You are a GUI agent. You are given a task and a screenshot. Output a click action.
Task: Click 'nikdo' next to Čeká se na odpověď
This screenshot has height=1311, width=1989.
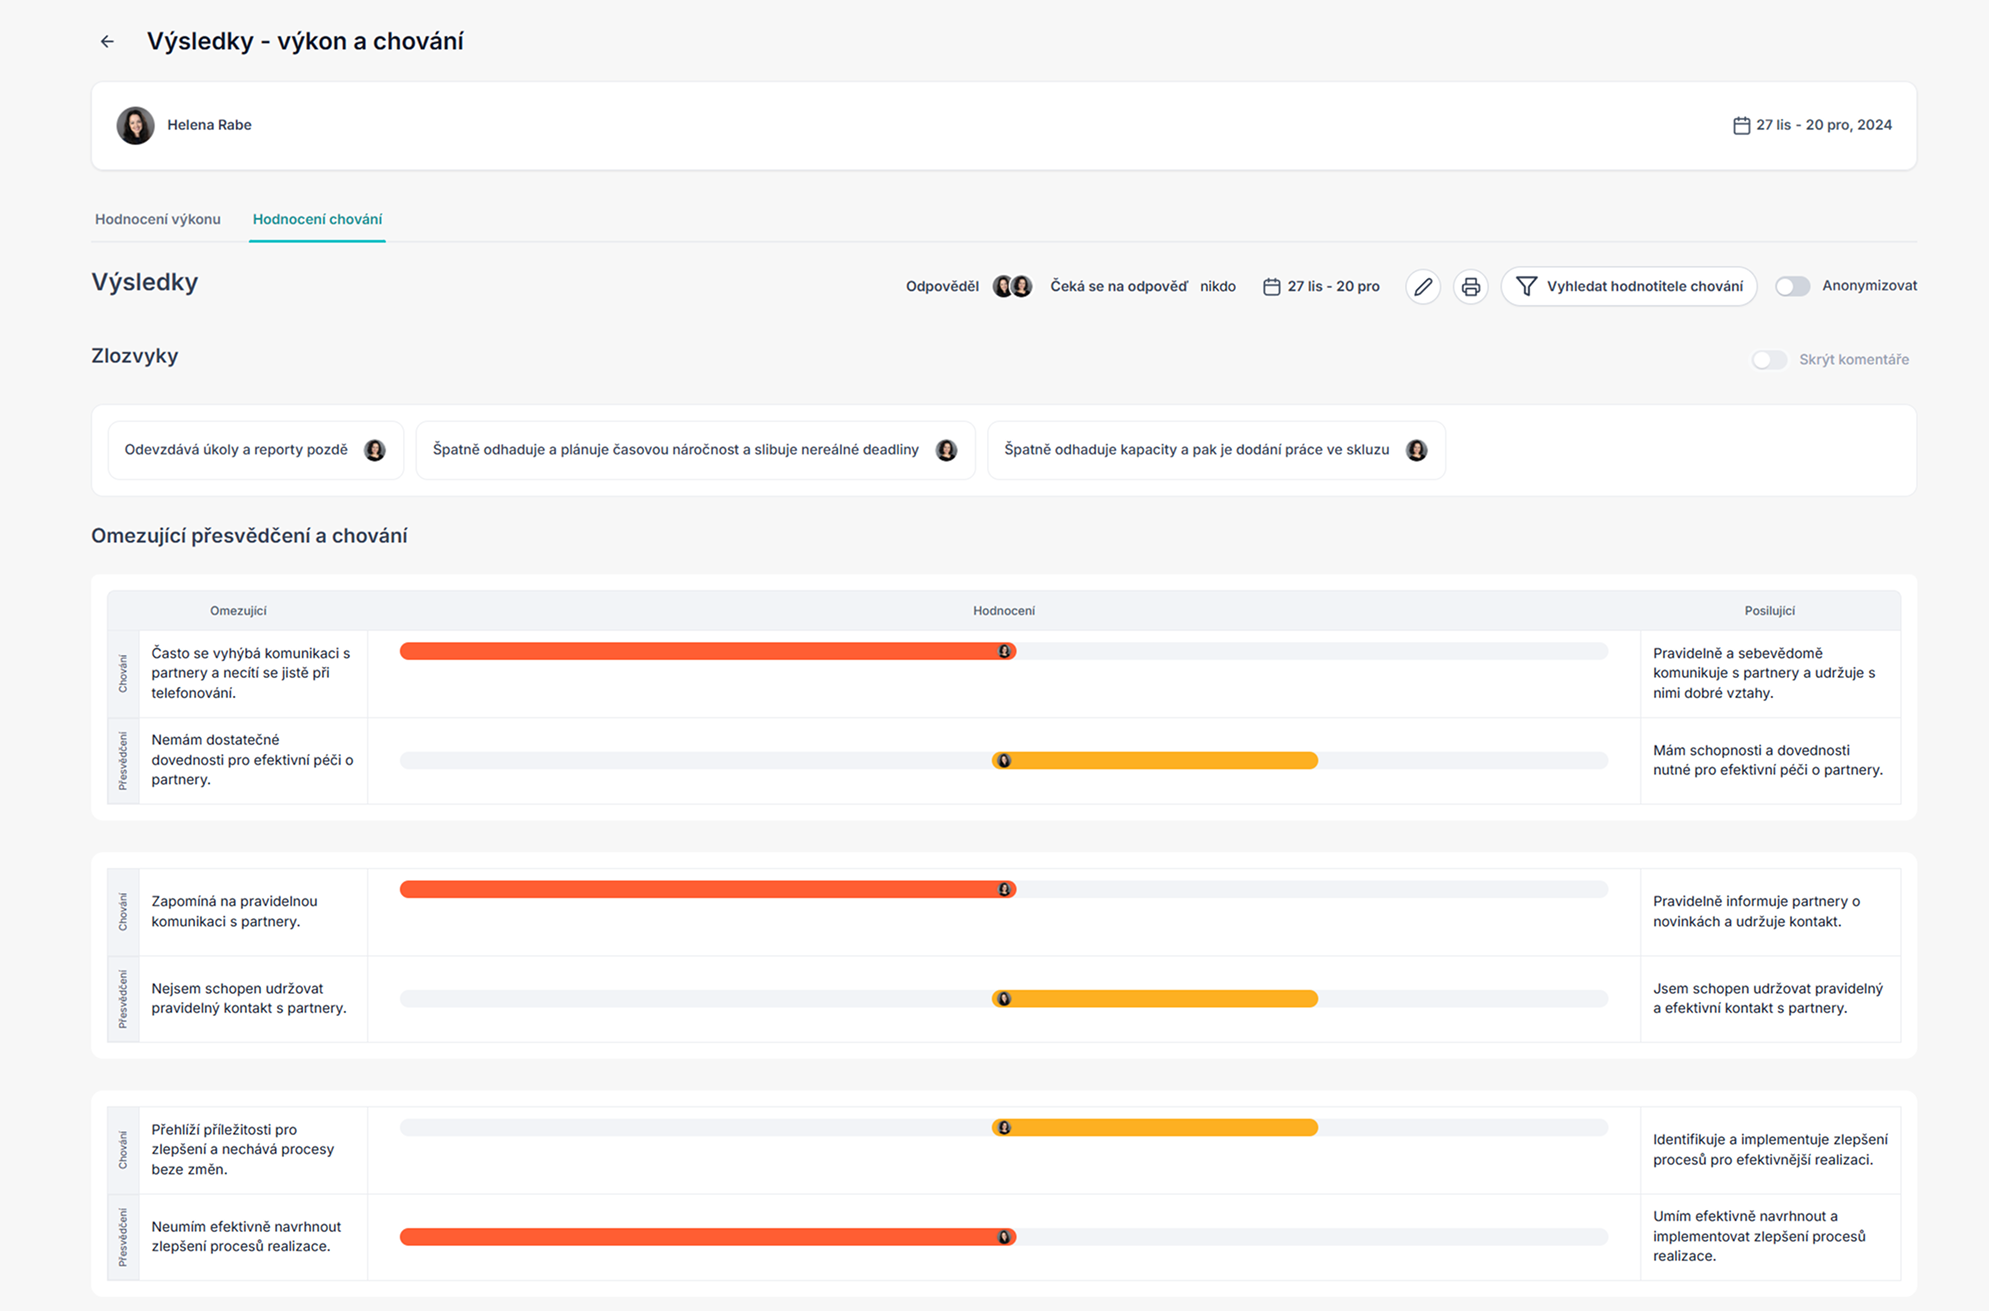click(x=1217, y=287)
